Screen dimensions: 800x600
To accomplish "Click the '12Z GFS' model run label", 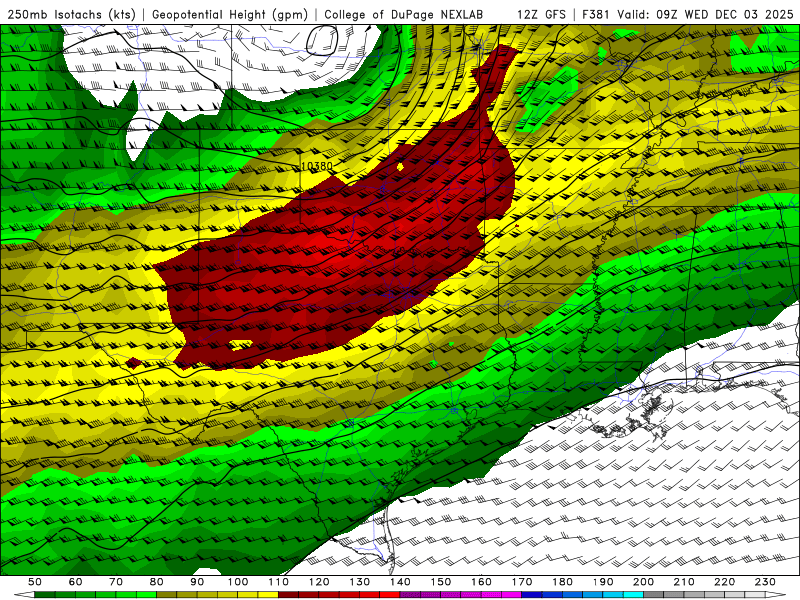I will [x=541, y=15].
